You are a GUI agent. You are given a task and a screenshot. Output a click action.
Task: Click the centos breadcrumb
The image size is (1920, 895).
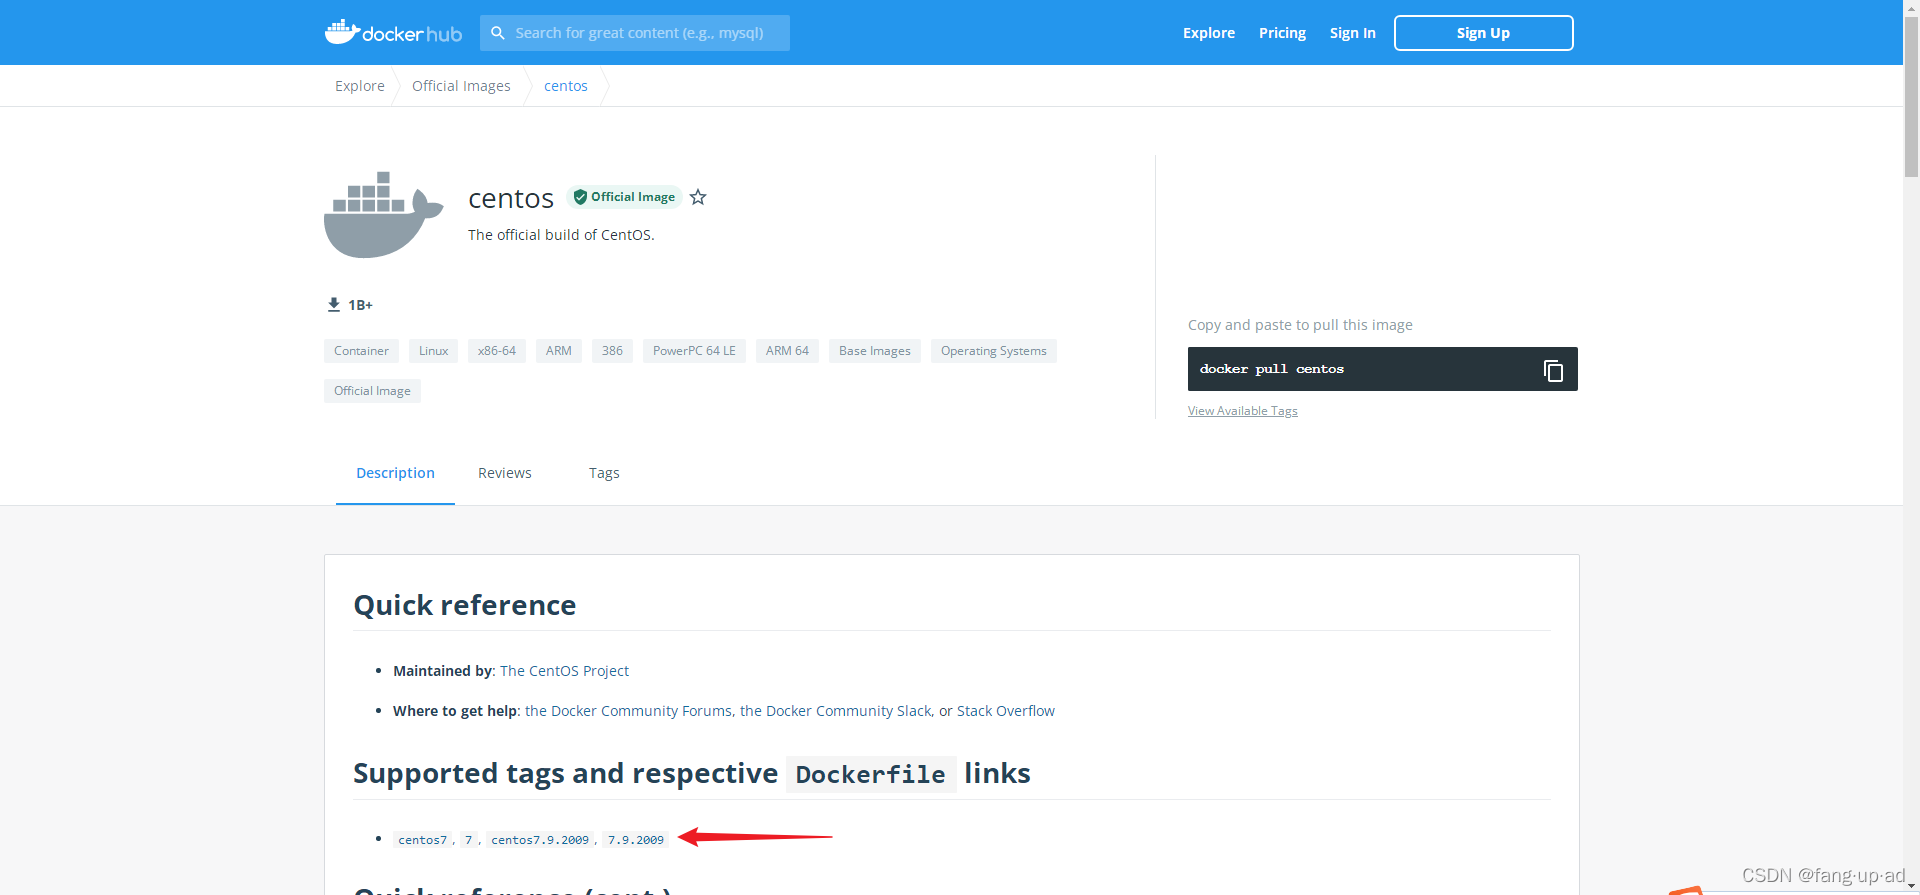coord(566,86)
